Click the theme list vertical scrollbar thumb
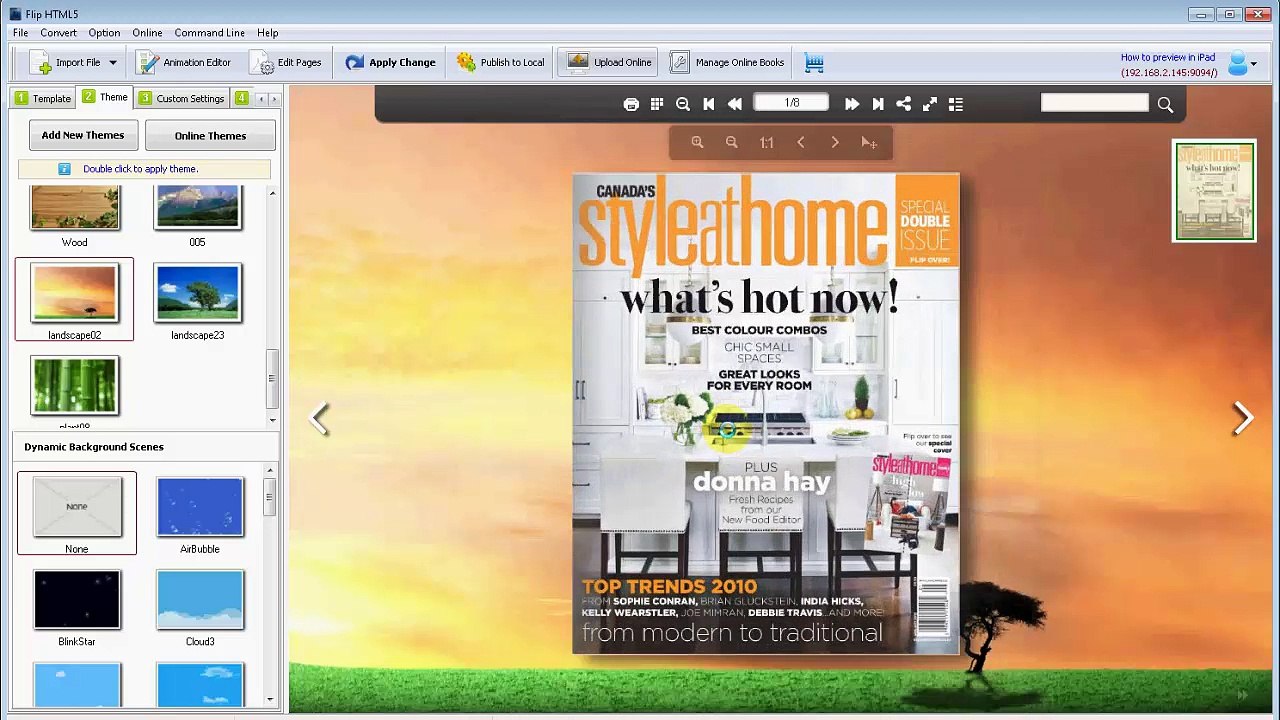1280x720 pixels. [x=271, y=379]
